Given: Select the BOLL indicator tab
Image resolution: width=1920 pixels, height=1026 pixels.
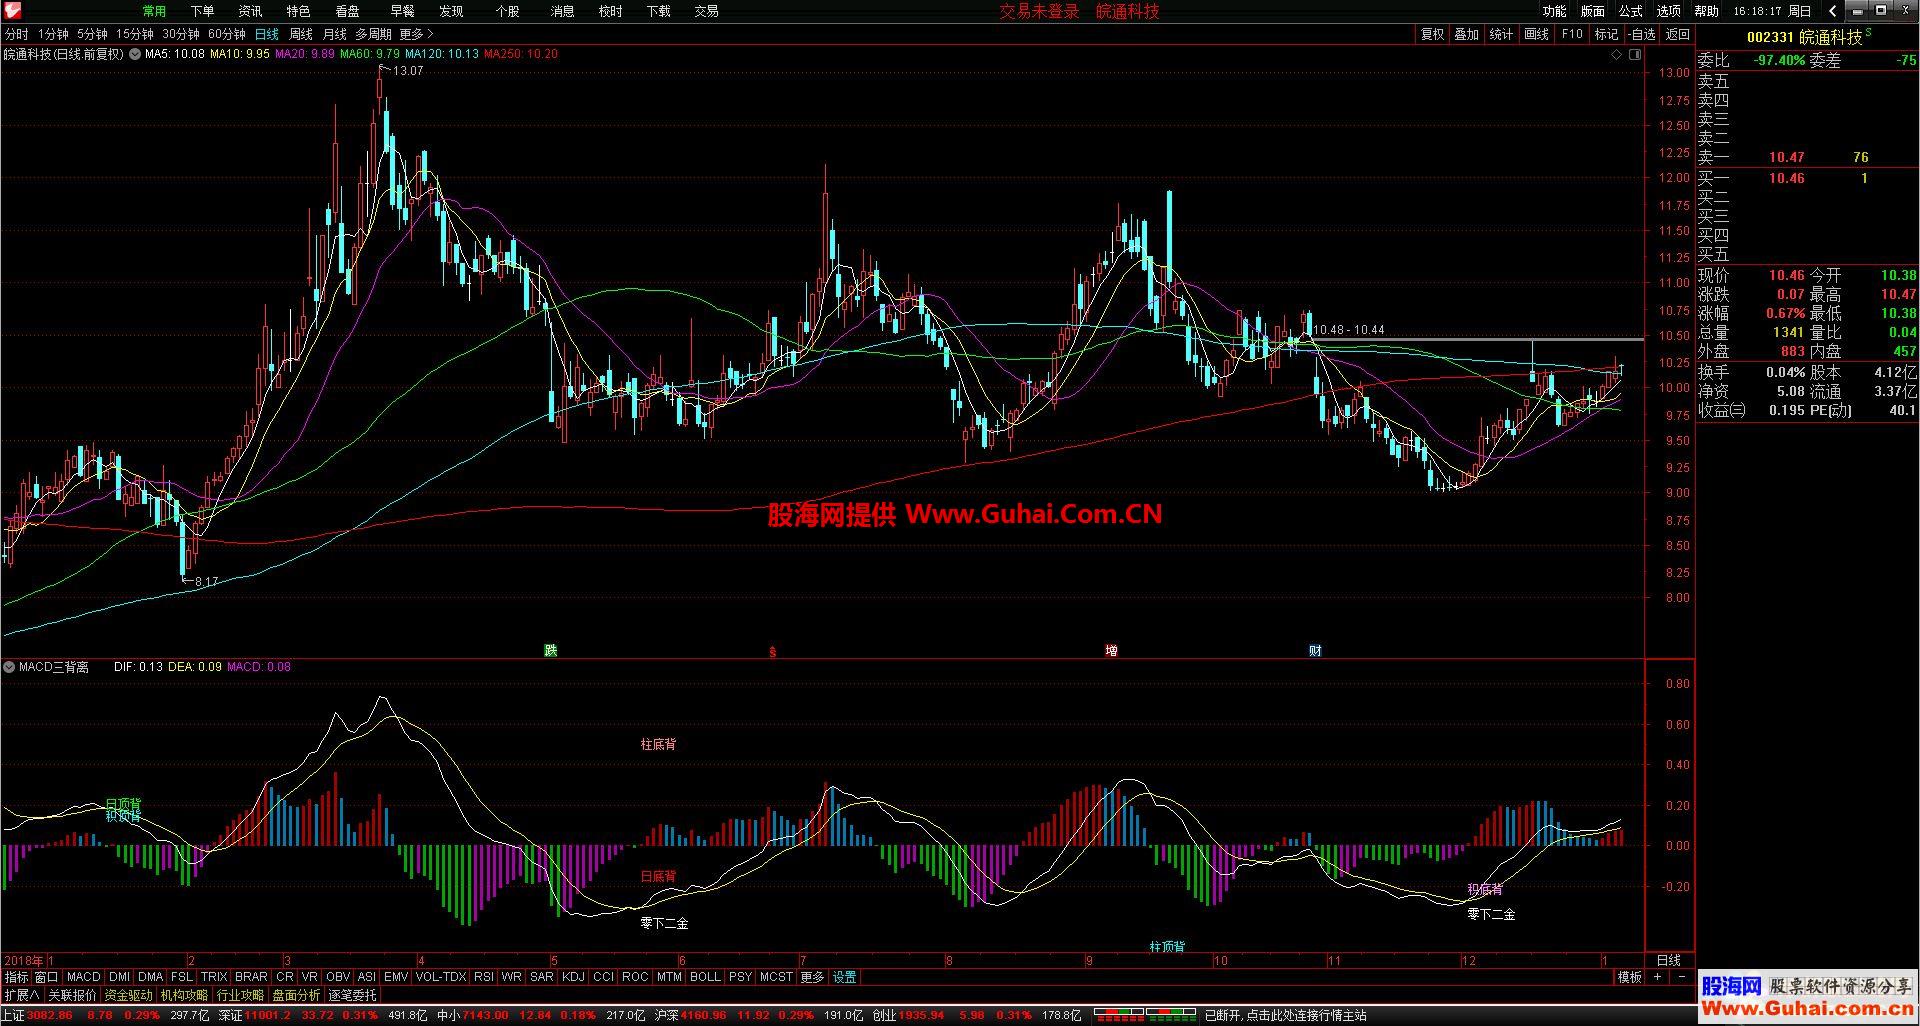Looking at the screenshot, I should click(705, 977).
